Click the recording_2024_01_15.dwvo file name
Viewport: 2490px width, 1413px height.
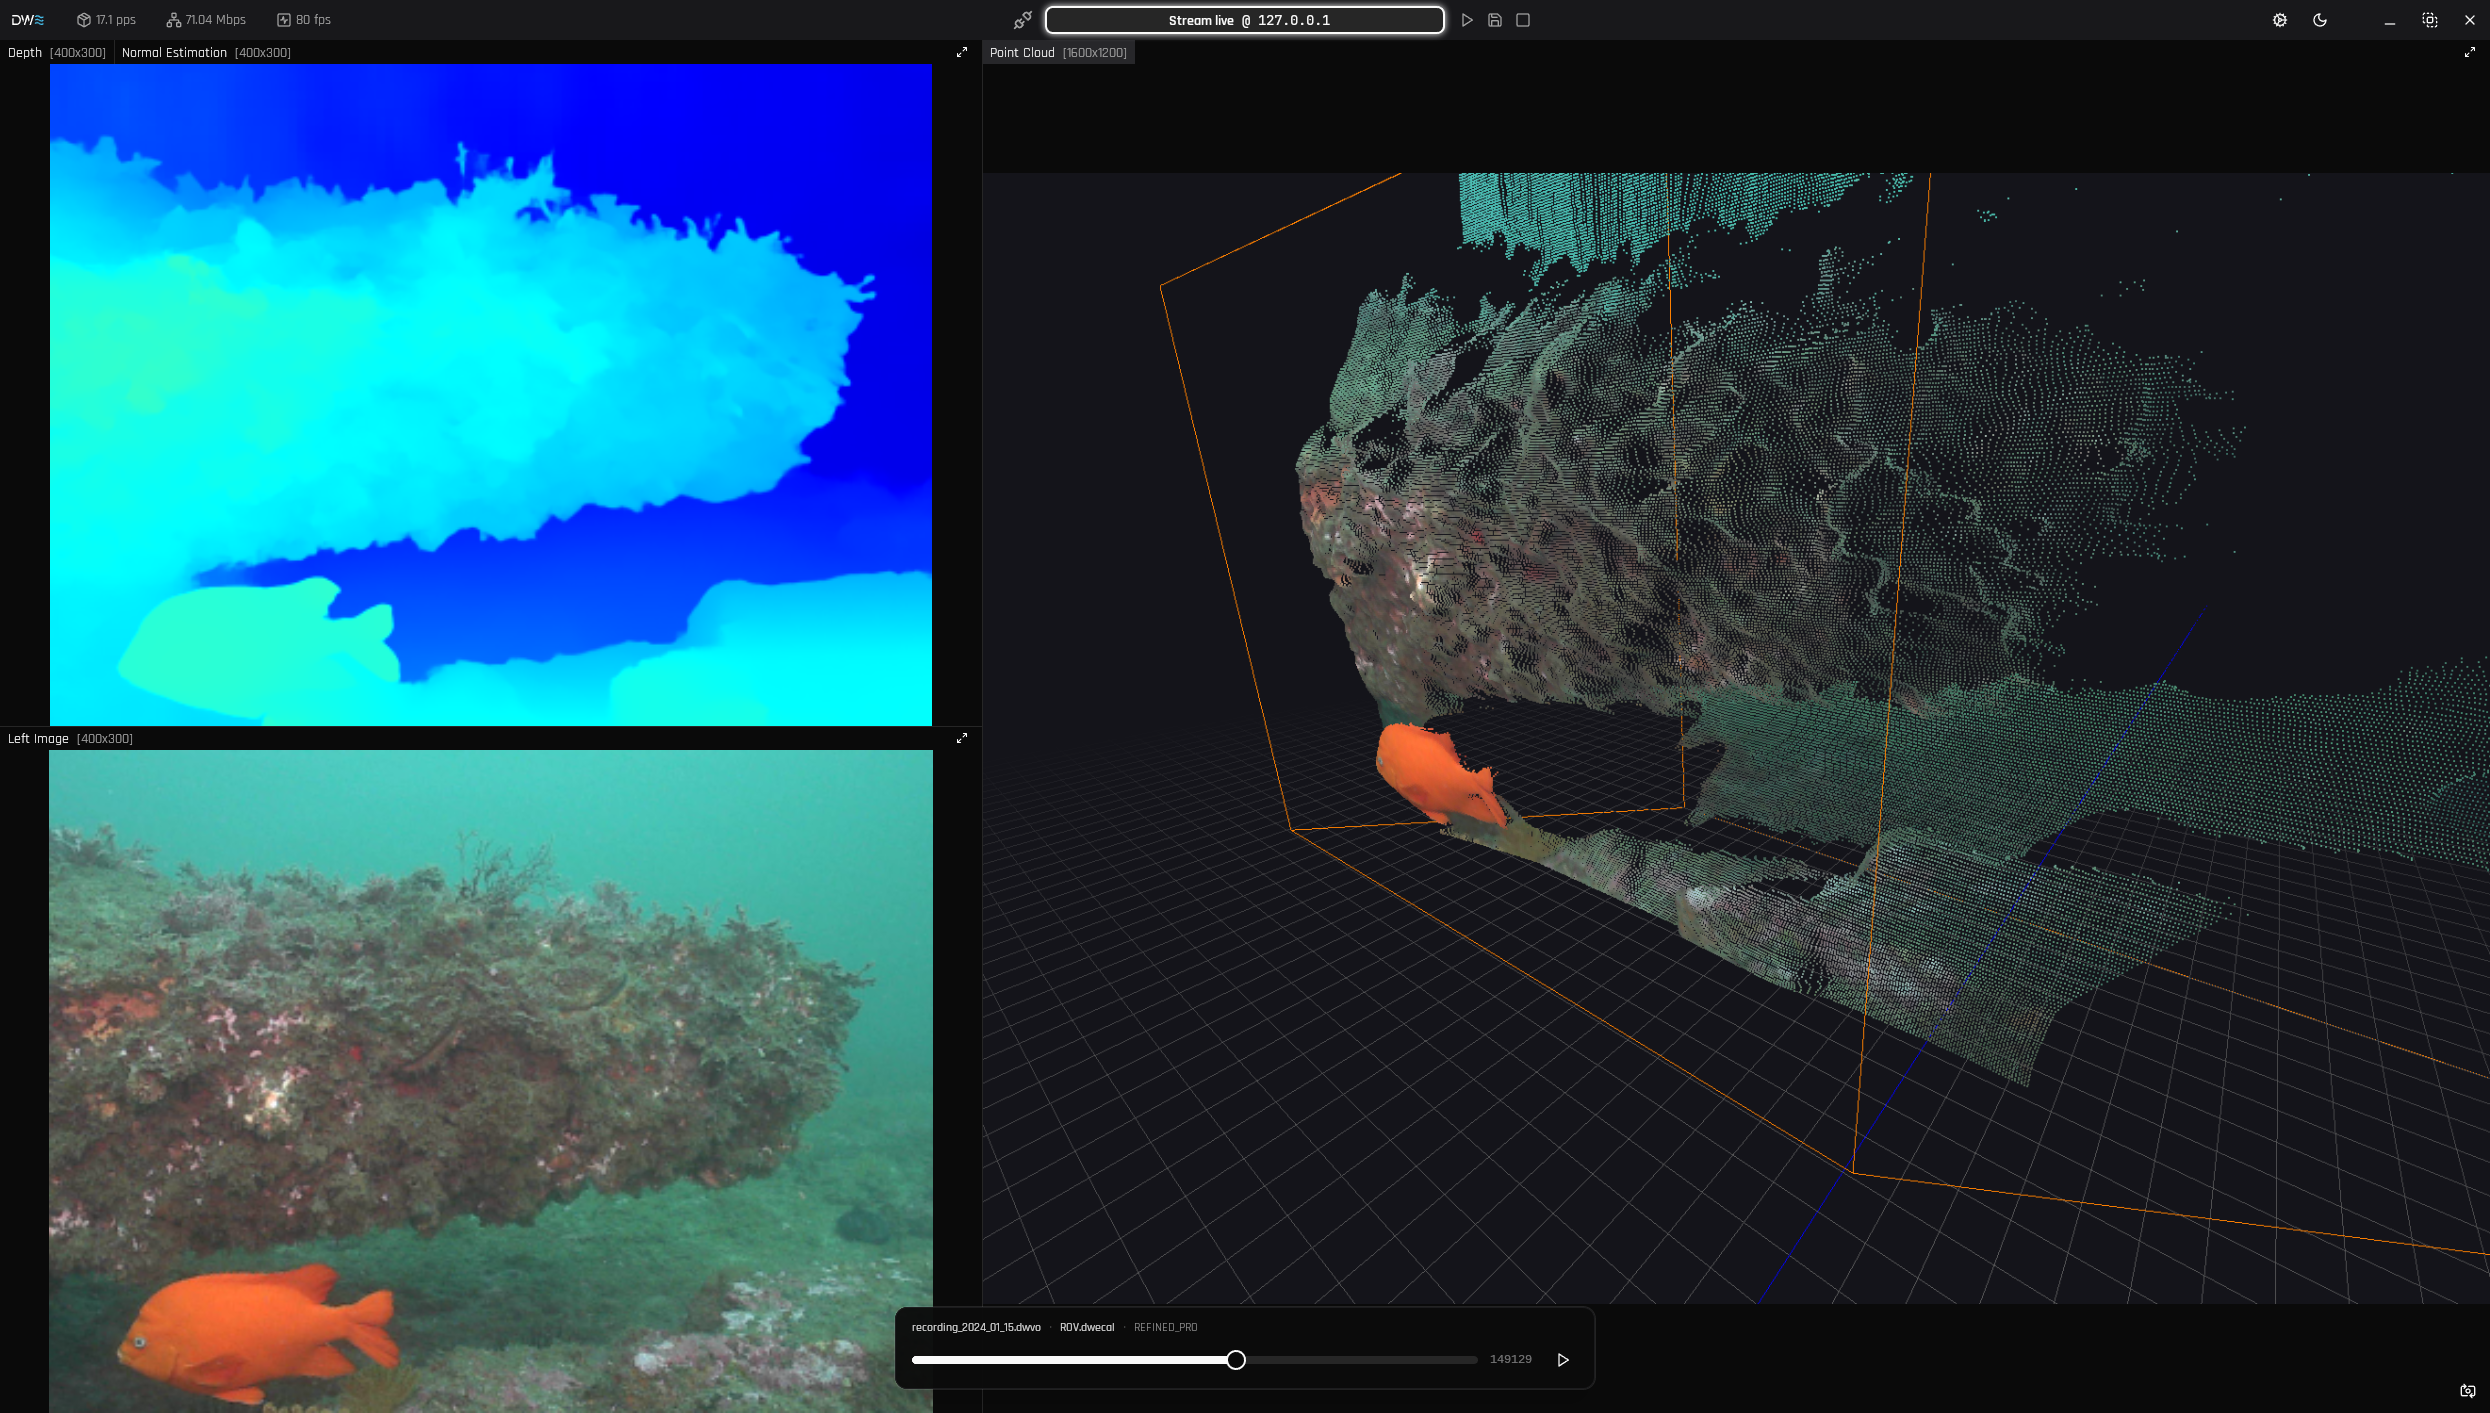(x=975, y=1328)
